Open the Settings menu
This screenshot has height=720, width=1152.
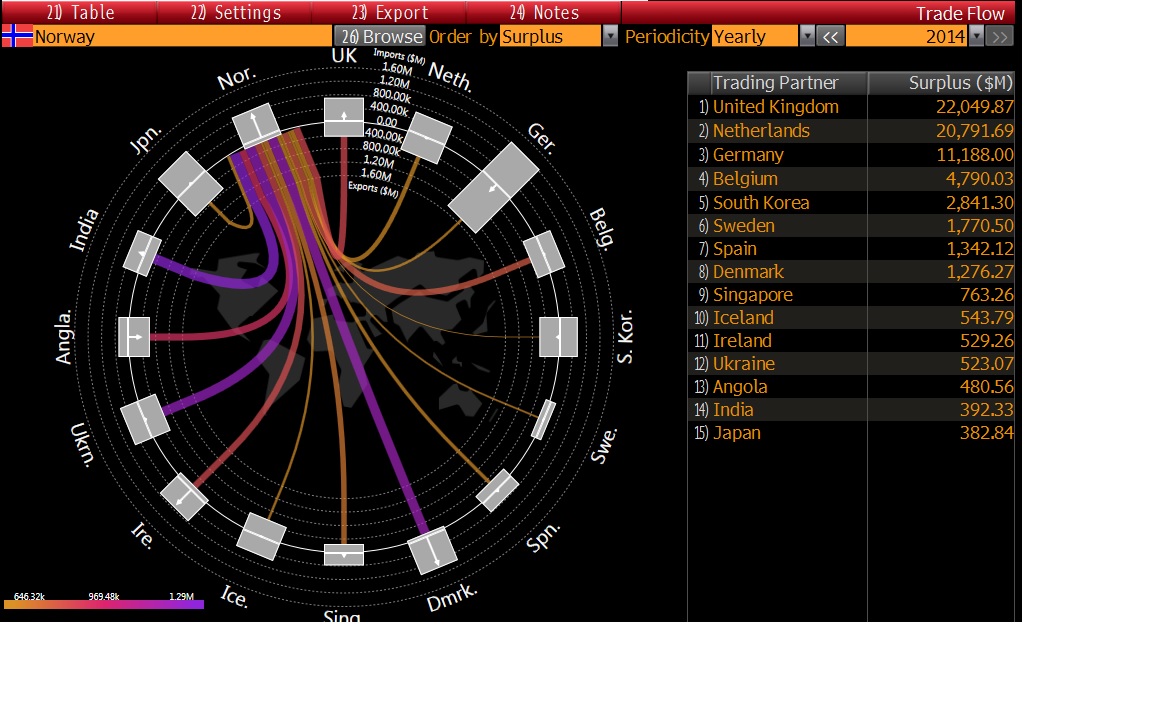click(235, 13)
